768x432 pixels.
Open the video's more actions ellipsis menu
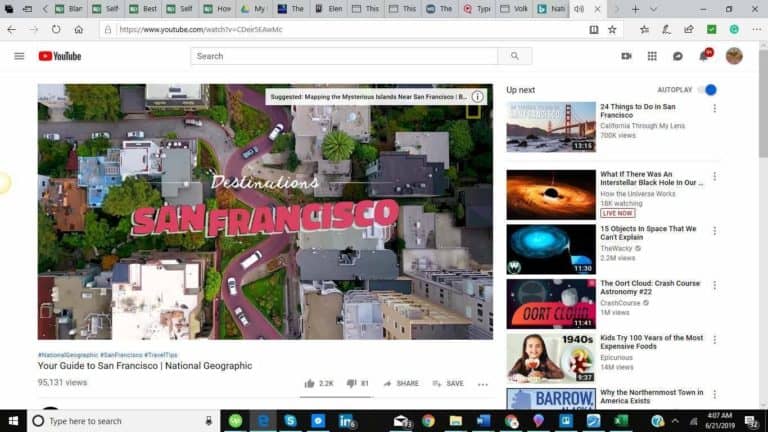pyautogui.click(x=483, y=384)
